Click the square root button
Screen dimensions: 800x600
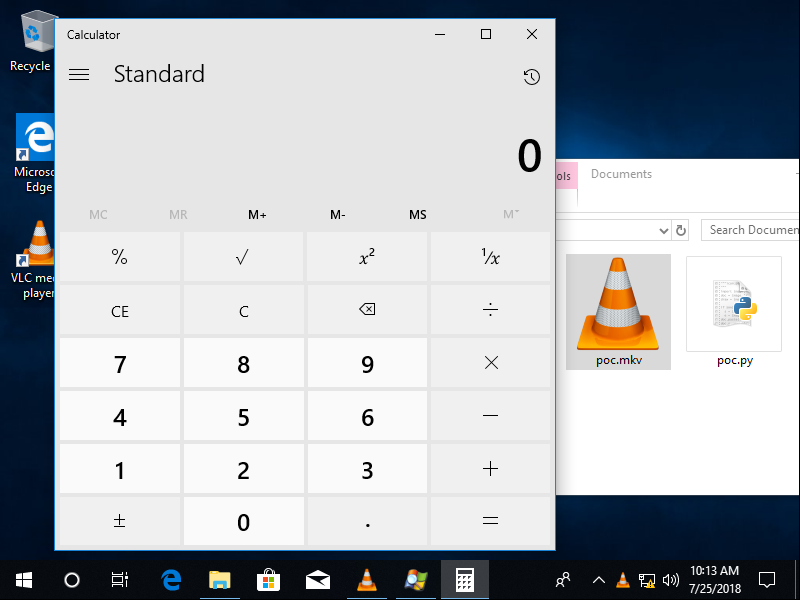243,258
